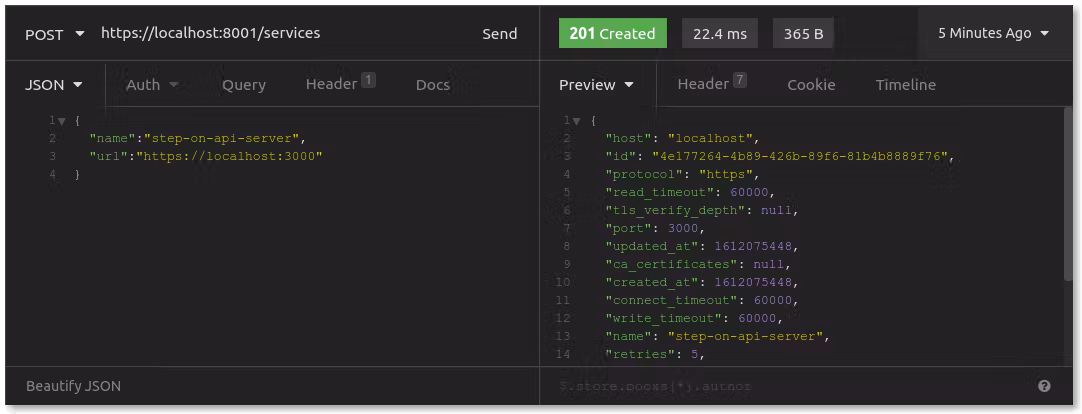Screen dimensions: 1082x414
Task: Click the response filter help icon
Action: [x=1044, y=386]
